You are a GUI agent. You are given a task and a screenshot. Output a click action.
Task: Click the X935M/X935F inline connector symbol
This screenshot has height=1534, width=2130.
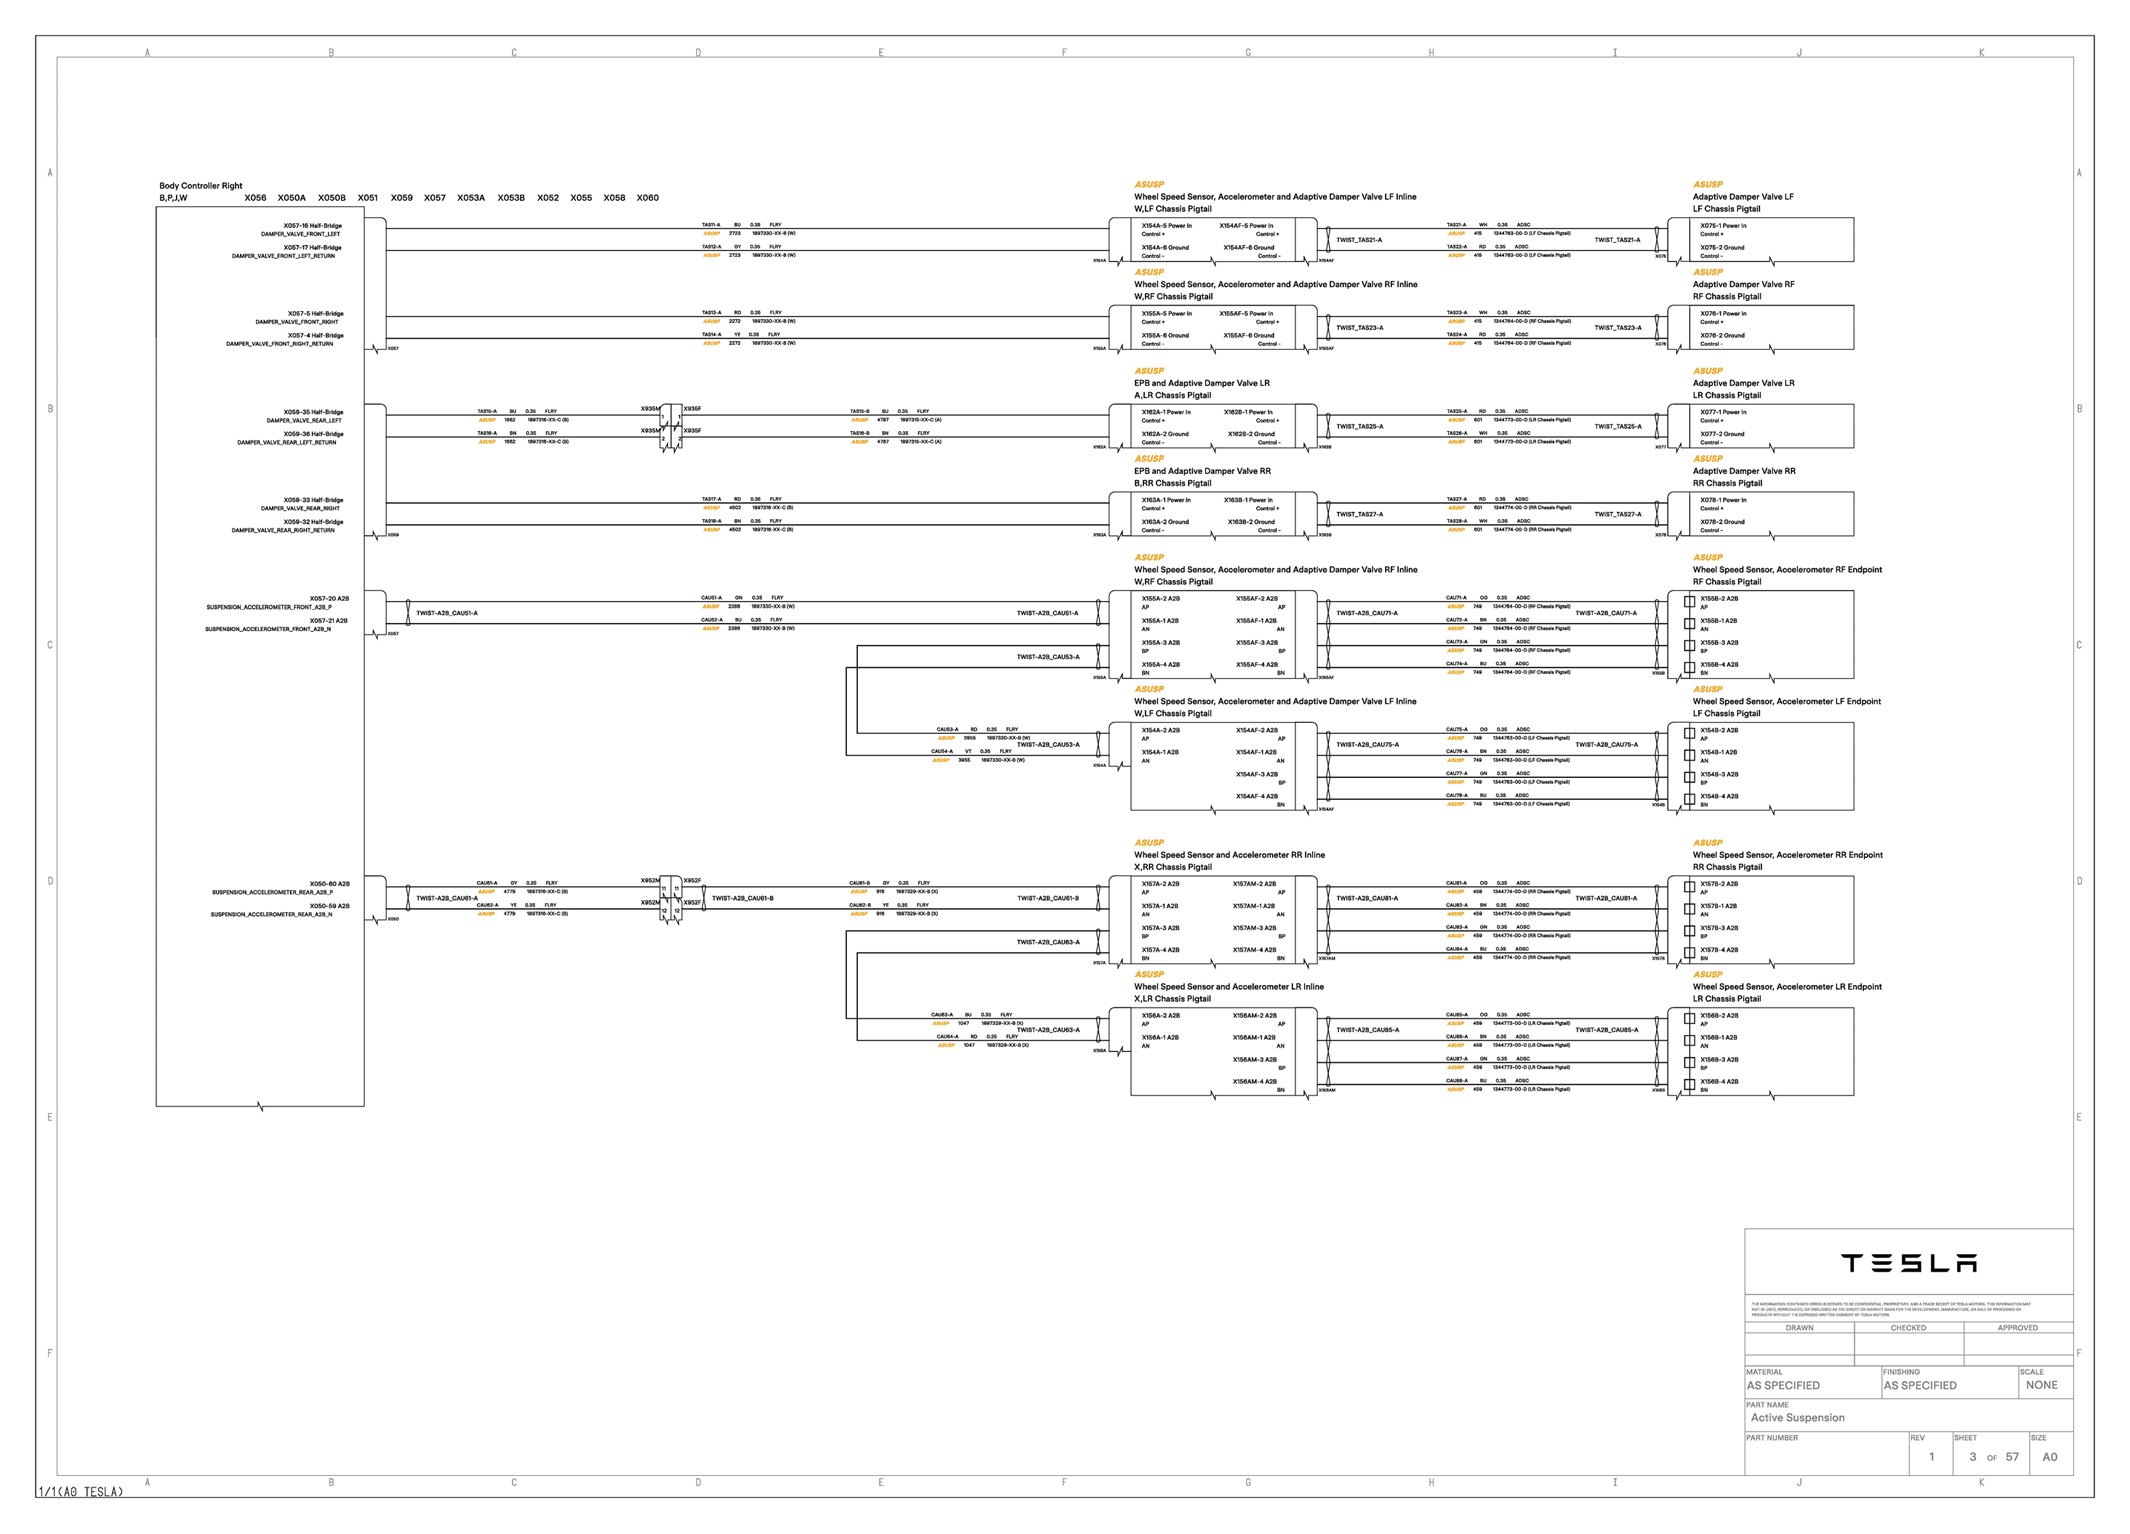[671, 428]
